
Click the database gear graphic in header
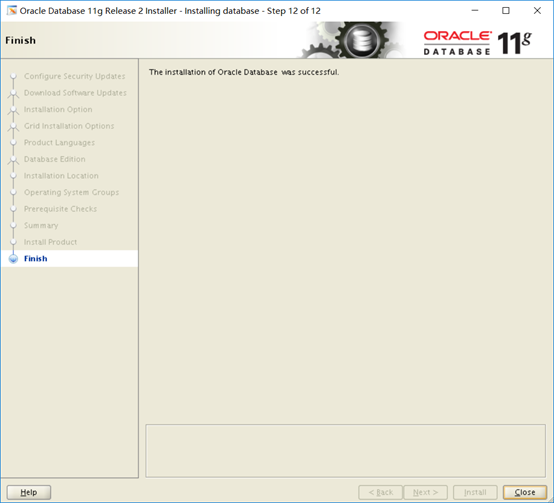[x=353, y=40]
